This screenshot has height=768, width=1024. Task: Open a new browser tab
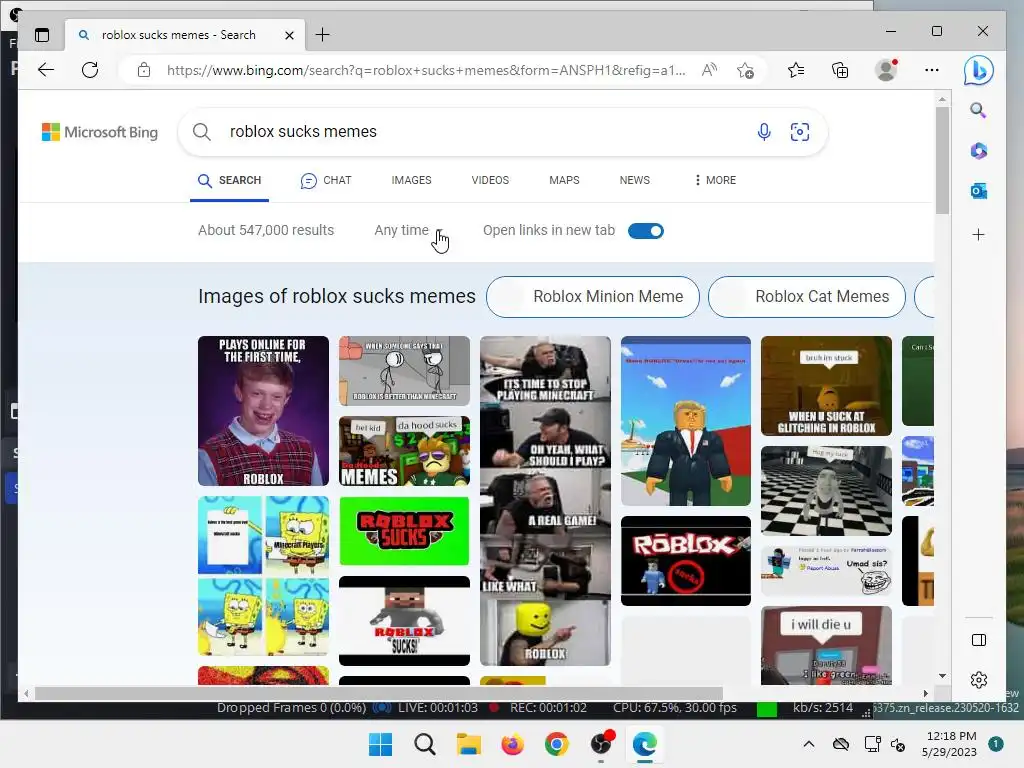(x=323, y=35)
